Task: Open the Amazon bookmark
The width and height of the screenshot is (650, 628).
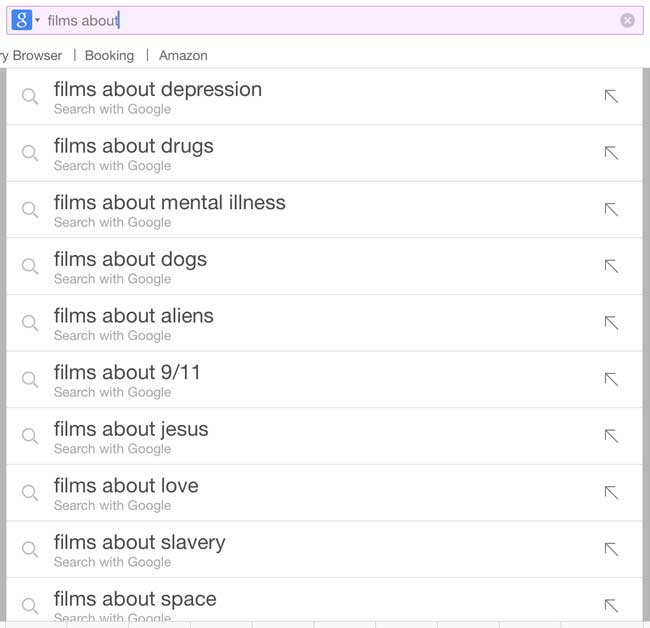Action: 183,55
